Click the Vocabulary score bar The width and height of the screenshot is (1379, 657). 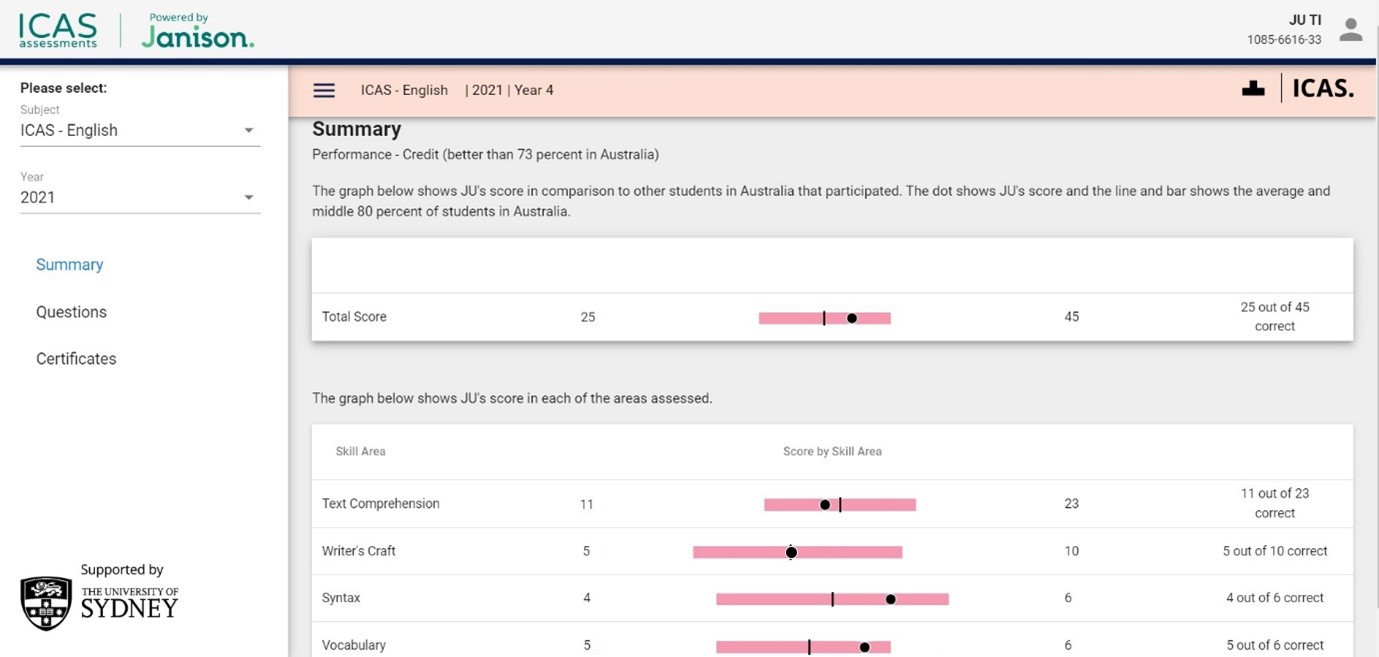[760, 647]
